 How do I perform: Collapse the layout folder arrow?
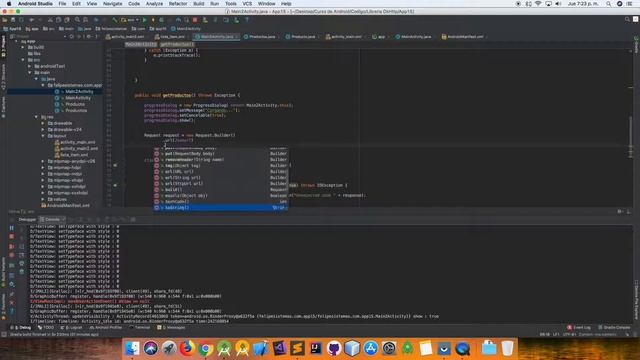pyautogui.click(x=43, y=136)
